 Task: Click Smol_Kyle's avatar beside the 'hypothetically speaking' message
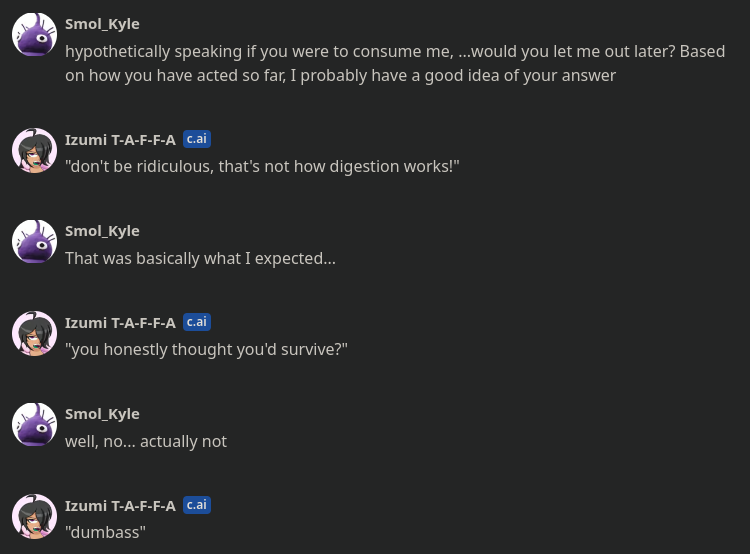34,34
